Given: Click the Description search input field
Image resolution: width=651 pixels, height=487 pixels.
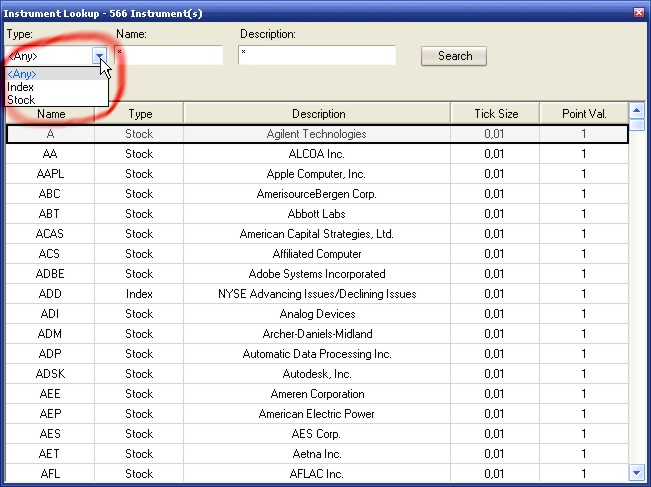Looking at the screenshot, I should (x=317, y=55).
